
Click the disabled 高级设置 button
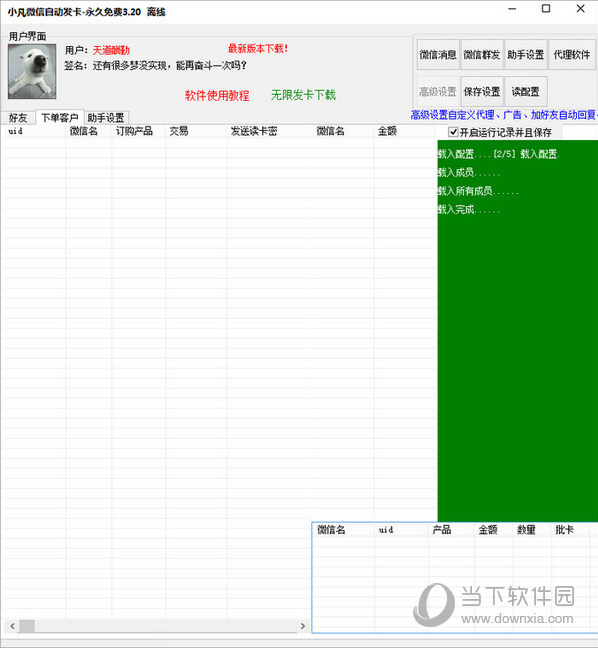point(438,91)
